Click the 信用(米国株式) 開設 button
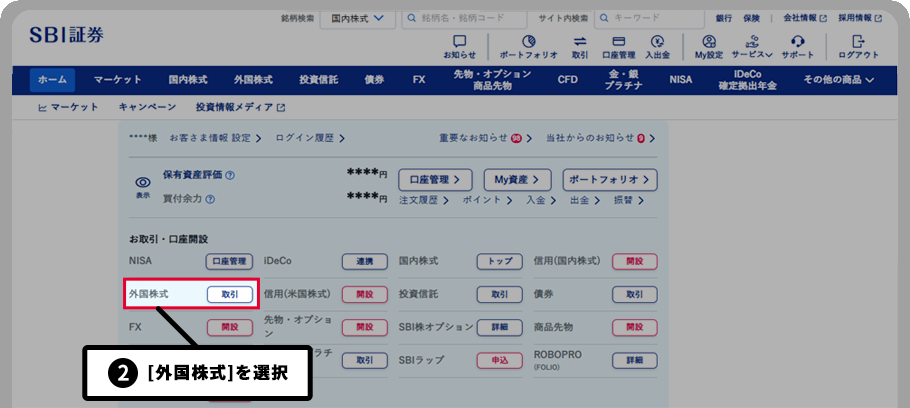 click(x=364, y=294)
